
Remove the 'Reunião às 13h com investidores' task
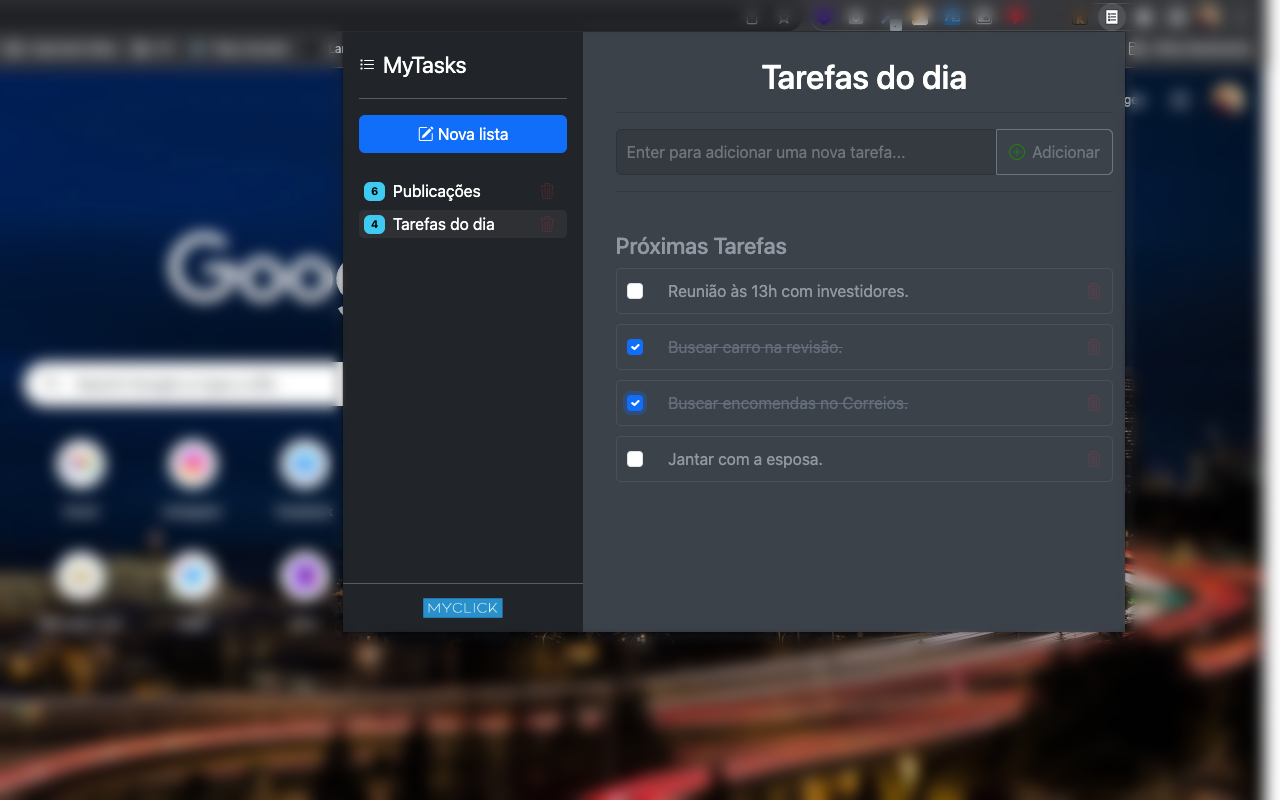1094,291
